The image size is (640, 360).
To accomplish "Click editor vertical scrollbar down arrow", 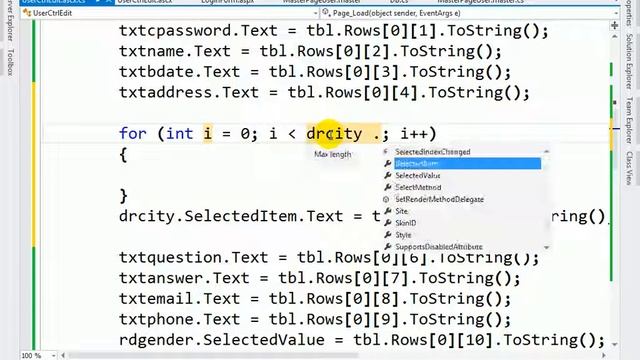I will pos(614,345).
